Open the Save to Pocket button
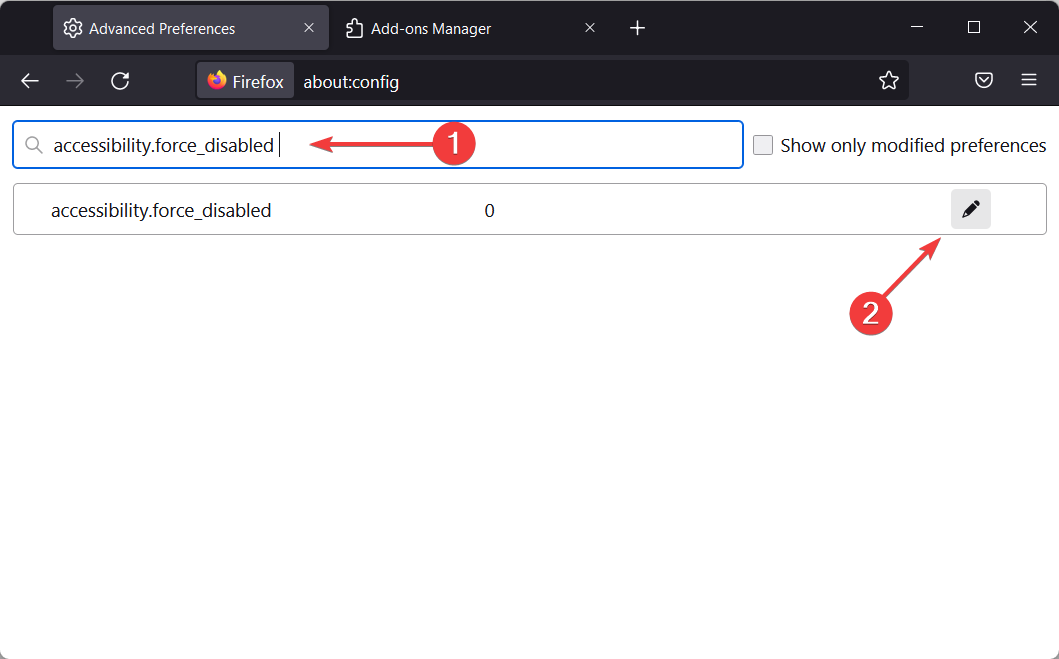Image resolution: width=1059 pixels, height=659 pixels. pyautogui.click(x=984, y=80)
